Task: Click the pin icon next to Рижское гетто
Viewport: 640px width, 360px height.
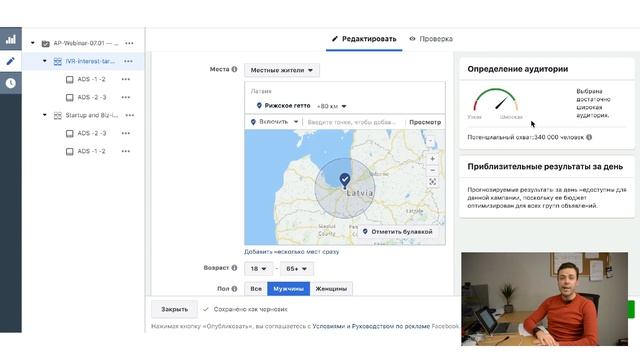Action: point(259,105)
